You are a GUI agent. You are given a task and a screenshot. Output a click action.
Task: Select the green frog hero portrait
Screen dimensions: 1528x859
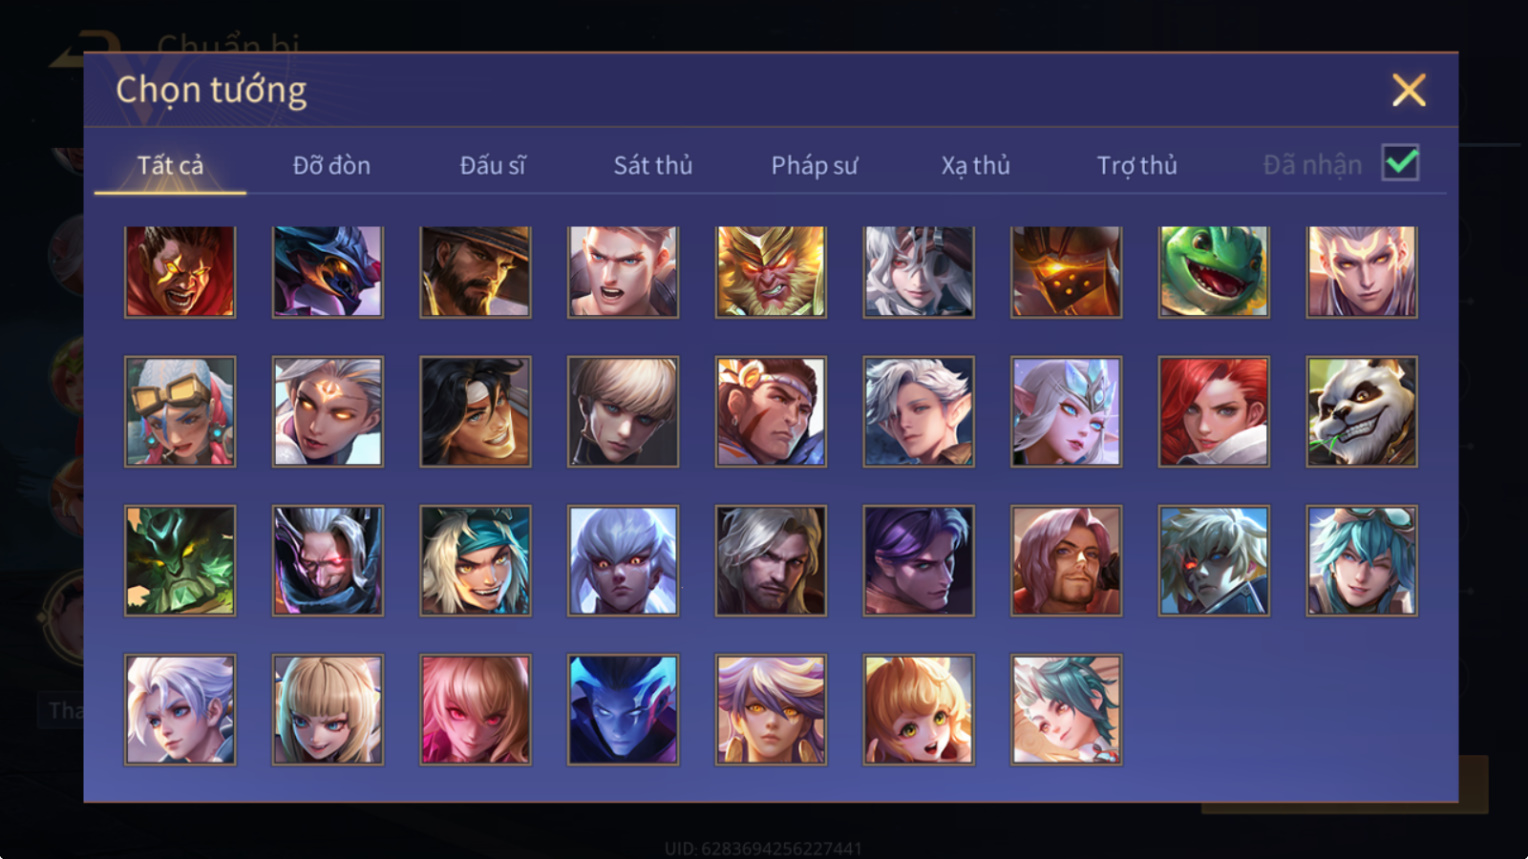[x=1213, y=271]
